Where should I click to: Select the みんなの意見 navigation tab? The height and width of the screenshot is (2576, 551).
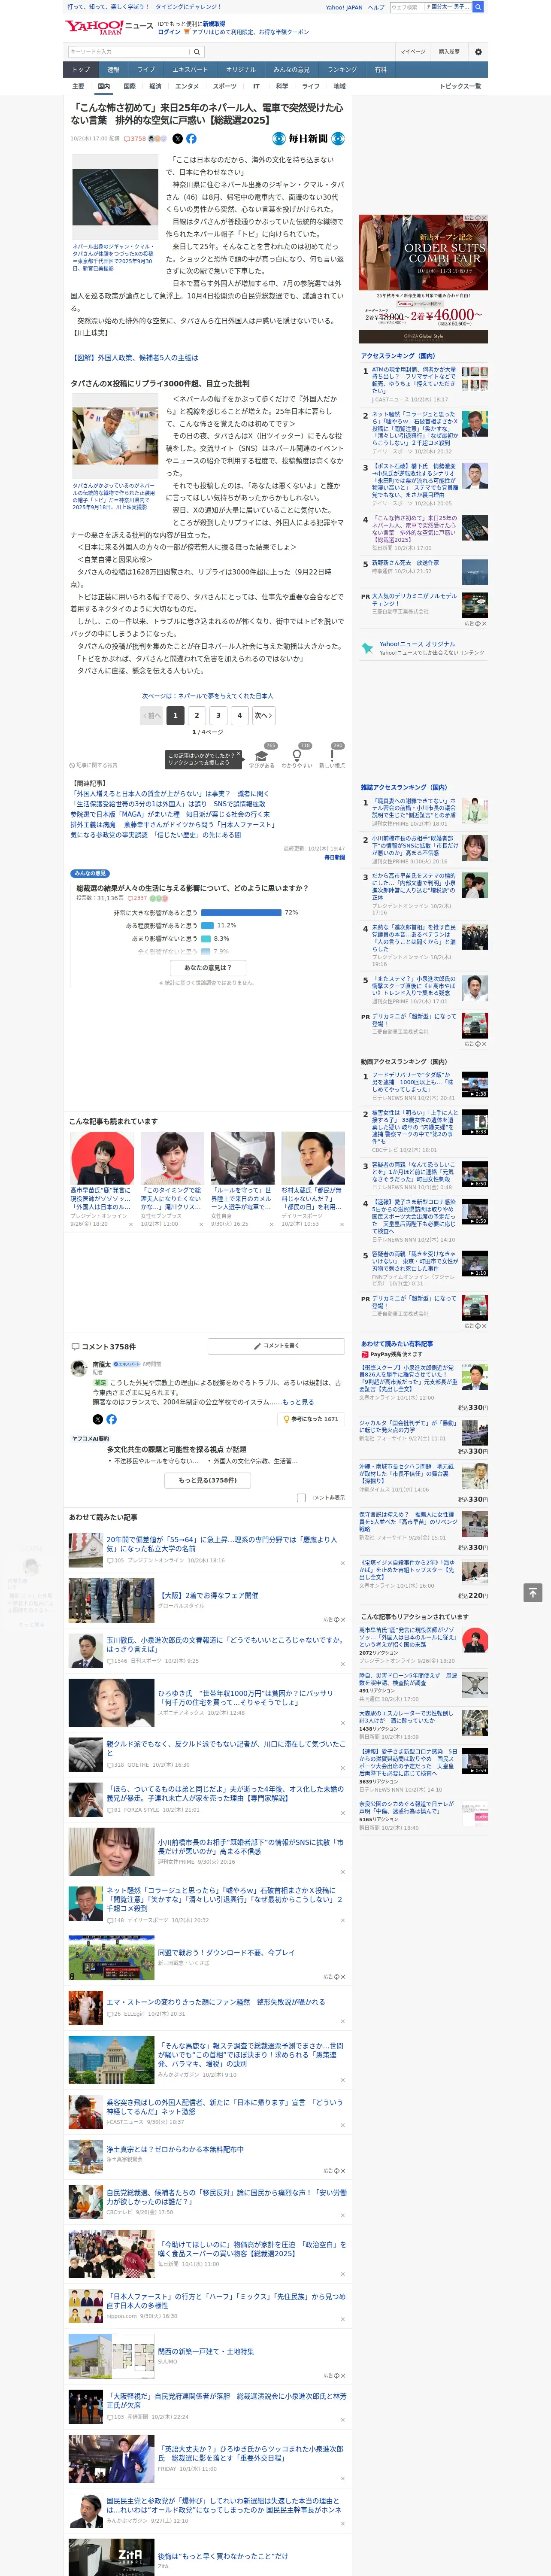point(291,69)
